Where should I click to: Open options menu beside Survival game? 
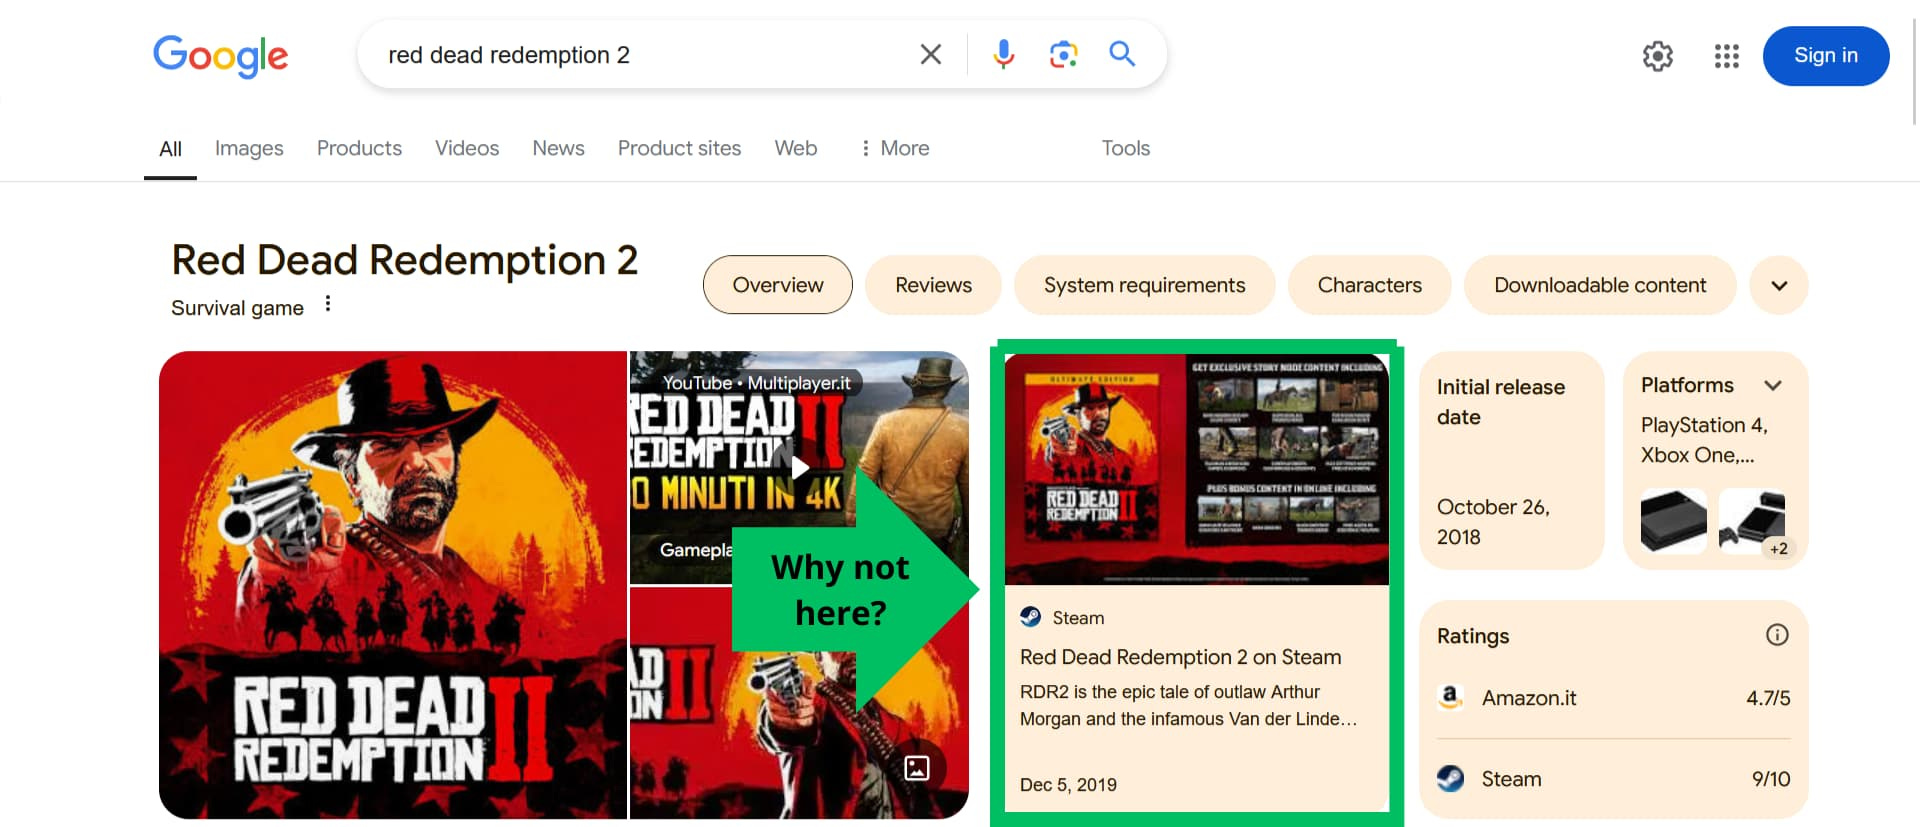point(328,304)
